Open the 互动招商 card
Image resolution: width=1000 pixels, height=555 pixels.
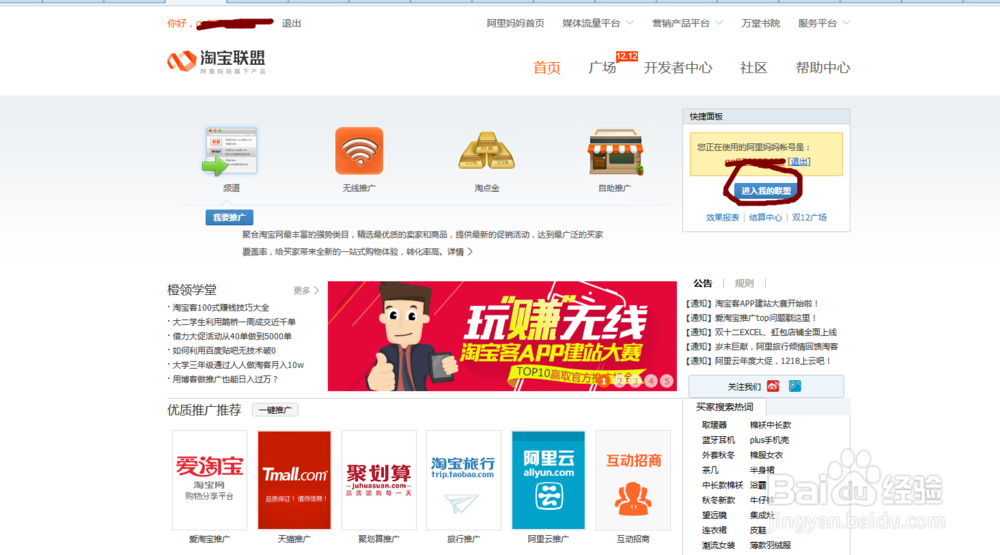click(633, 480)
